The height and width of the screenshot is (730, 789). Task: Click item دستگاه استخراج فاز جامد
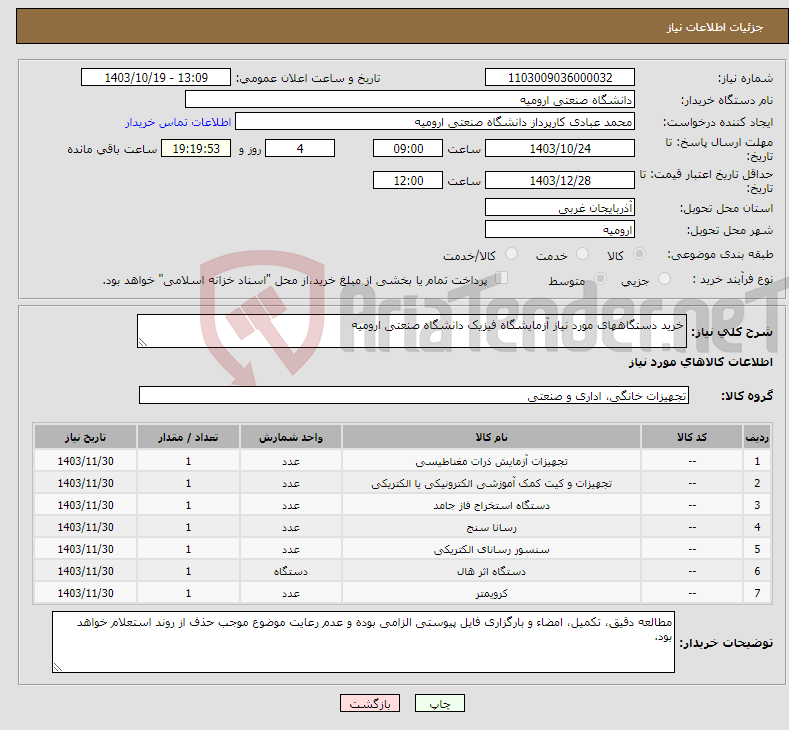click(491, 505)
